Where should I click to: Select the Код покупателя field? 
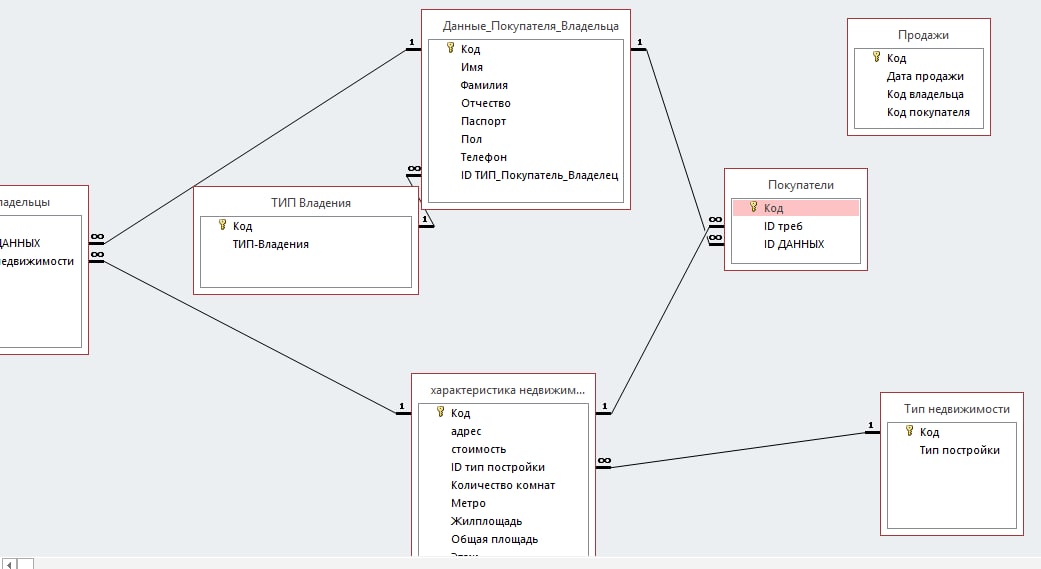928,112
